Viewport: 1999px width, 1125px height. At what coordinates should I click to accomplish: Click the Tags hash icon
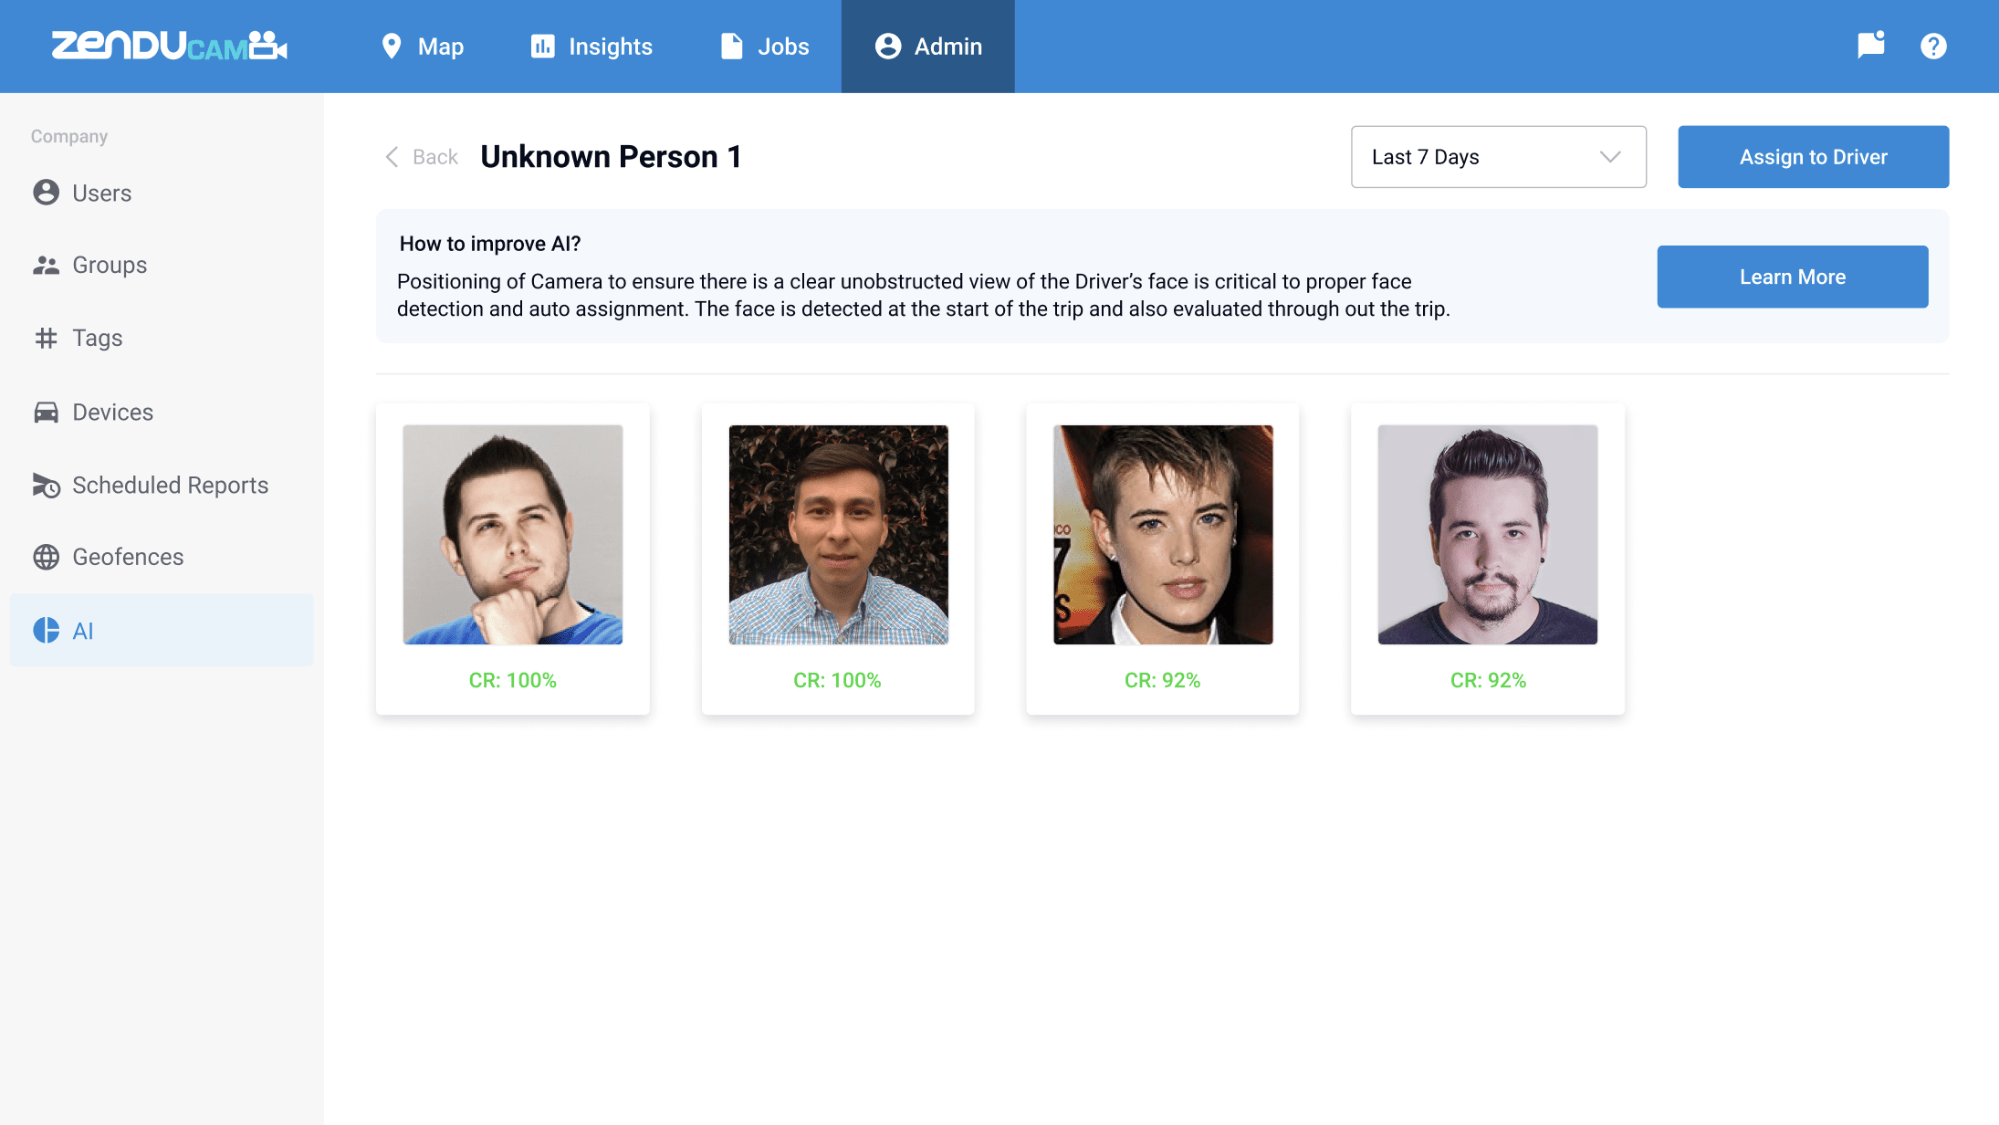pos(46,338)
